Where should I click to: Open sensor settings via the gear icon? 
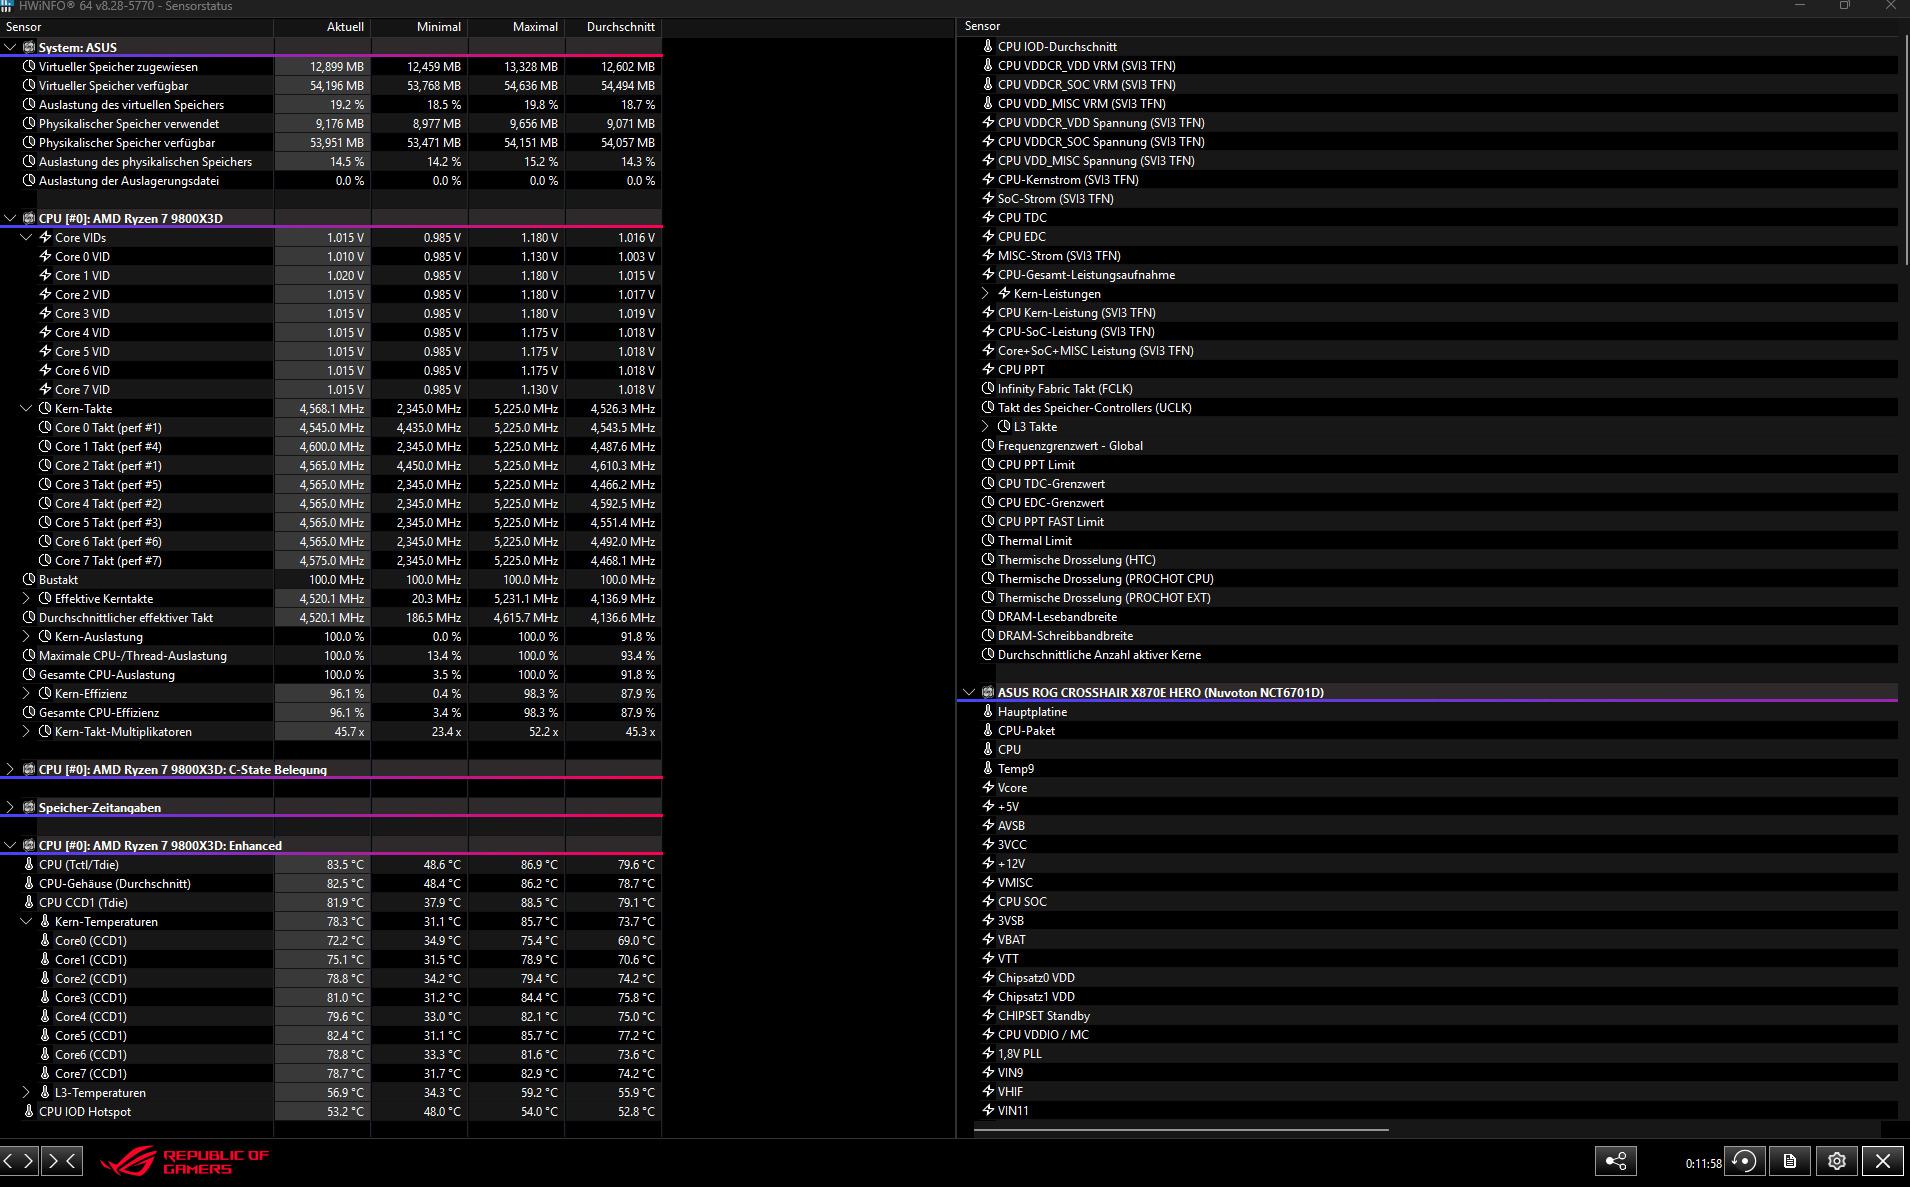[1836, 1161]
